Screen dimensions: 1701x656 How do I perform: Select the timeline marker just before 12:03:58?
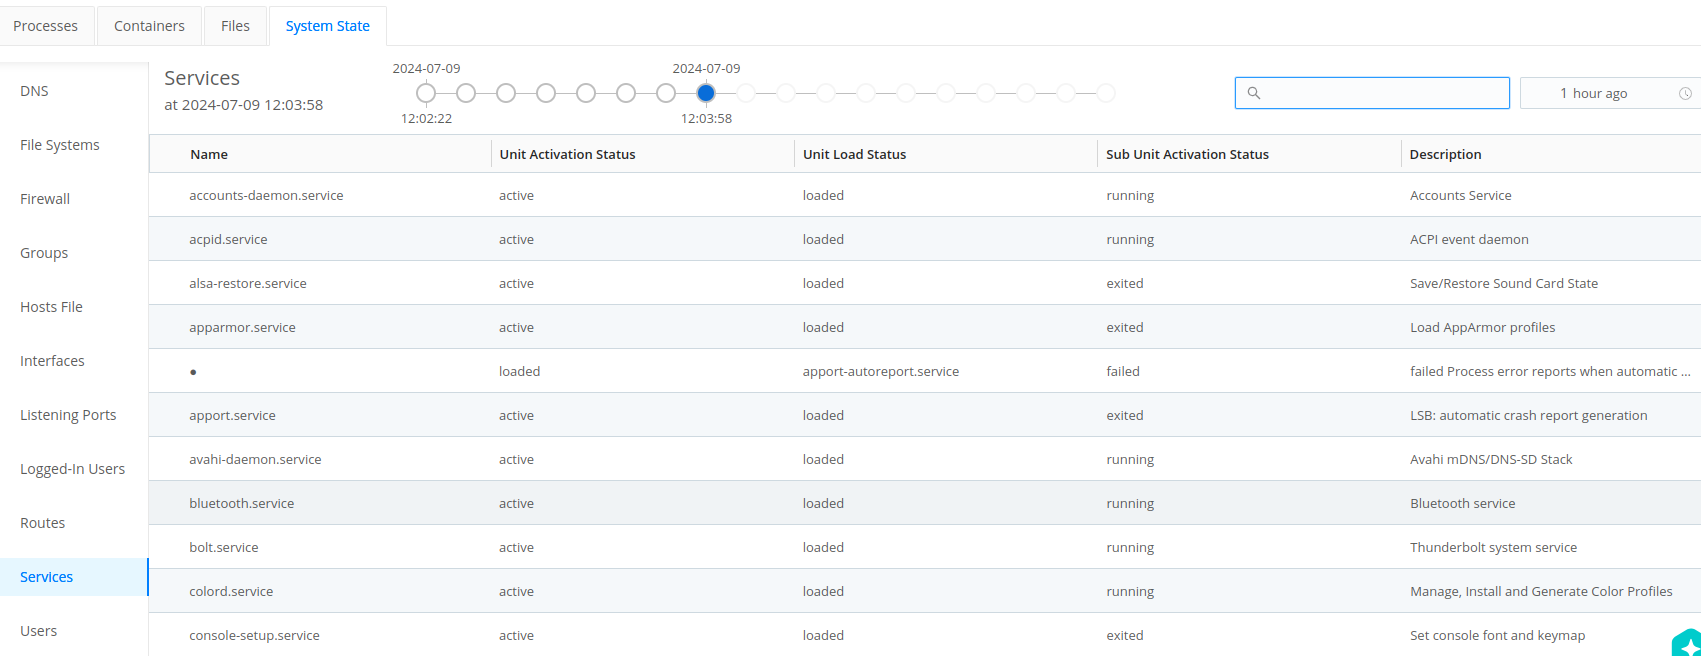[666, 93]
